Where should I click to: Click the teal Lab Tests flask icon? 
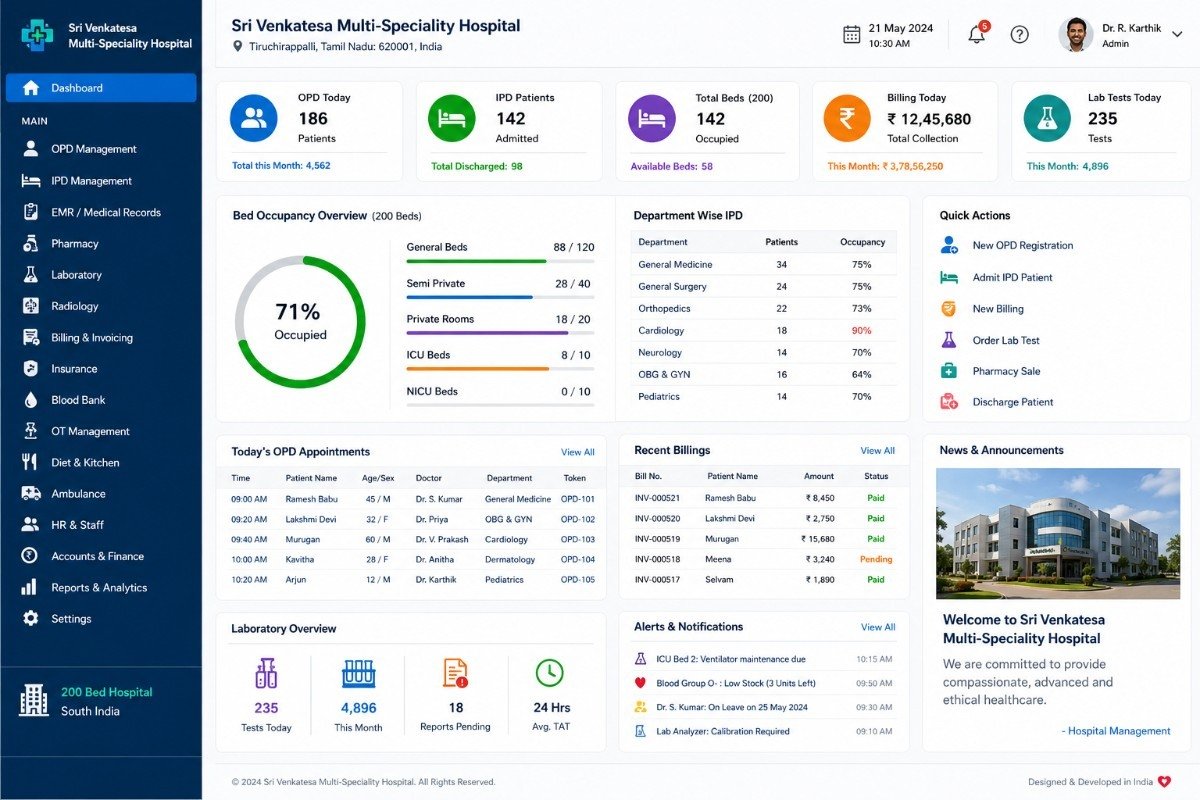click(x=1047, y=119)
